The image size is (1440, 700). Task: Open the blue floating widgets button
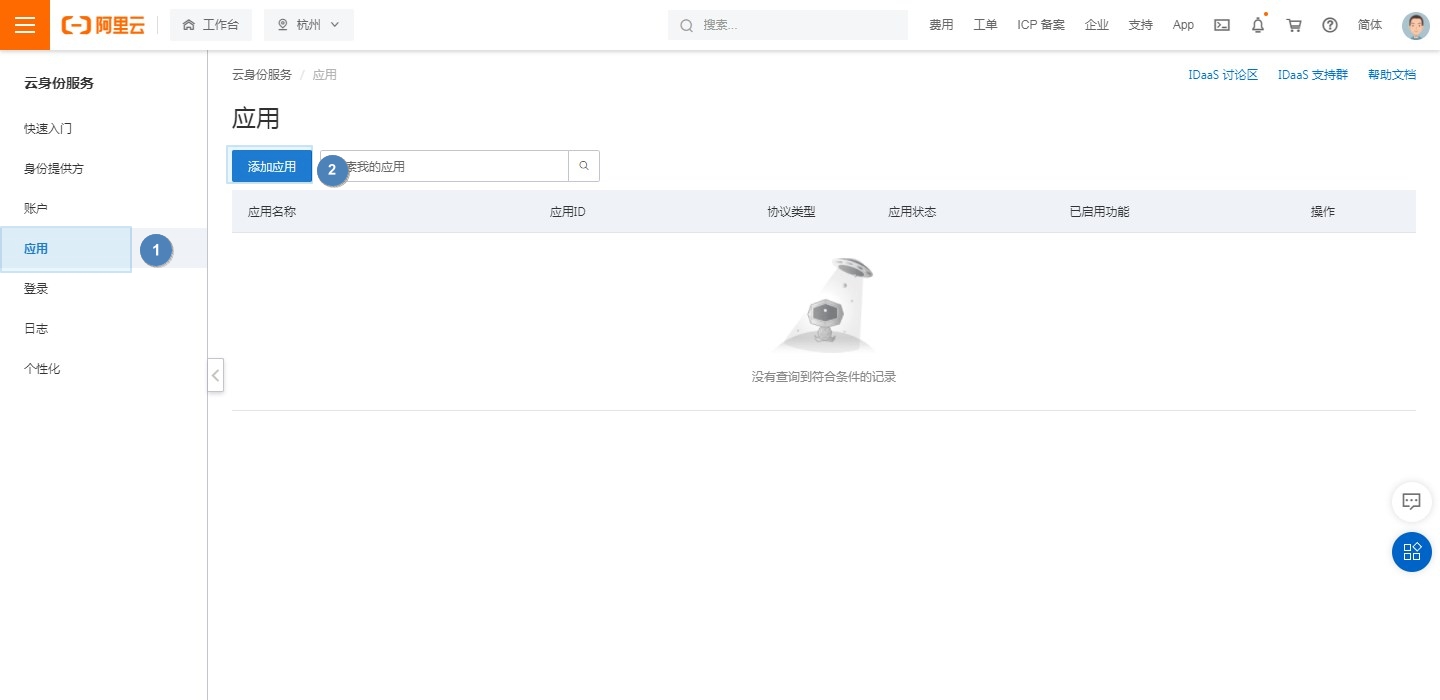tap(1411, 552)
